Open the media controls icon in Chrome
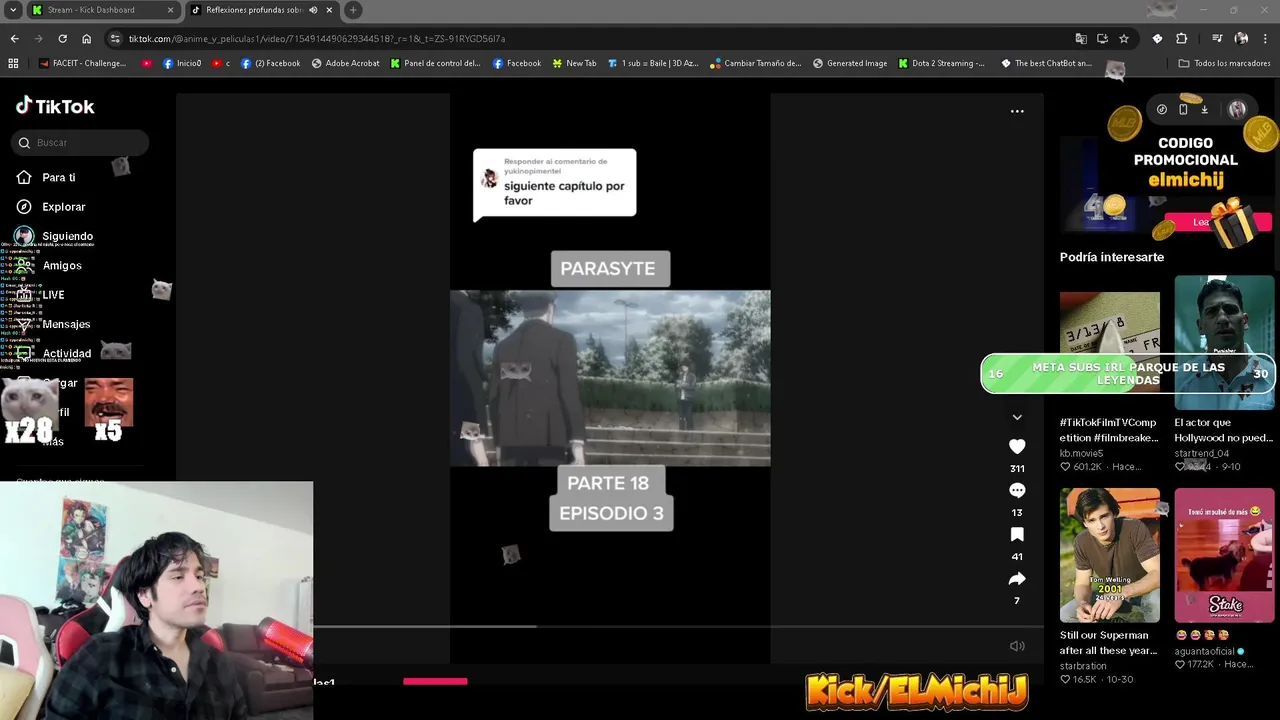 (x=1217, y=38)
